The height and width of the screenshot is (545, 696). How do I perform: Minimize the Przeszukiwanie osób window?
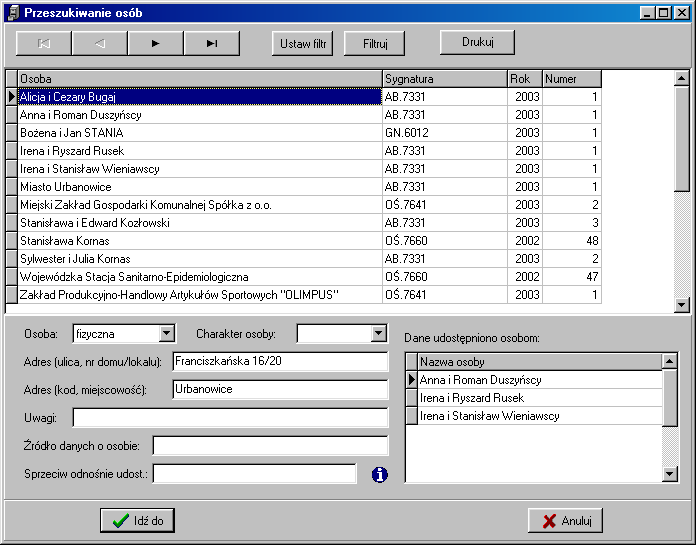[x=647, y=13]
